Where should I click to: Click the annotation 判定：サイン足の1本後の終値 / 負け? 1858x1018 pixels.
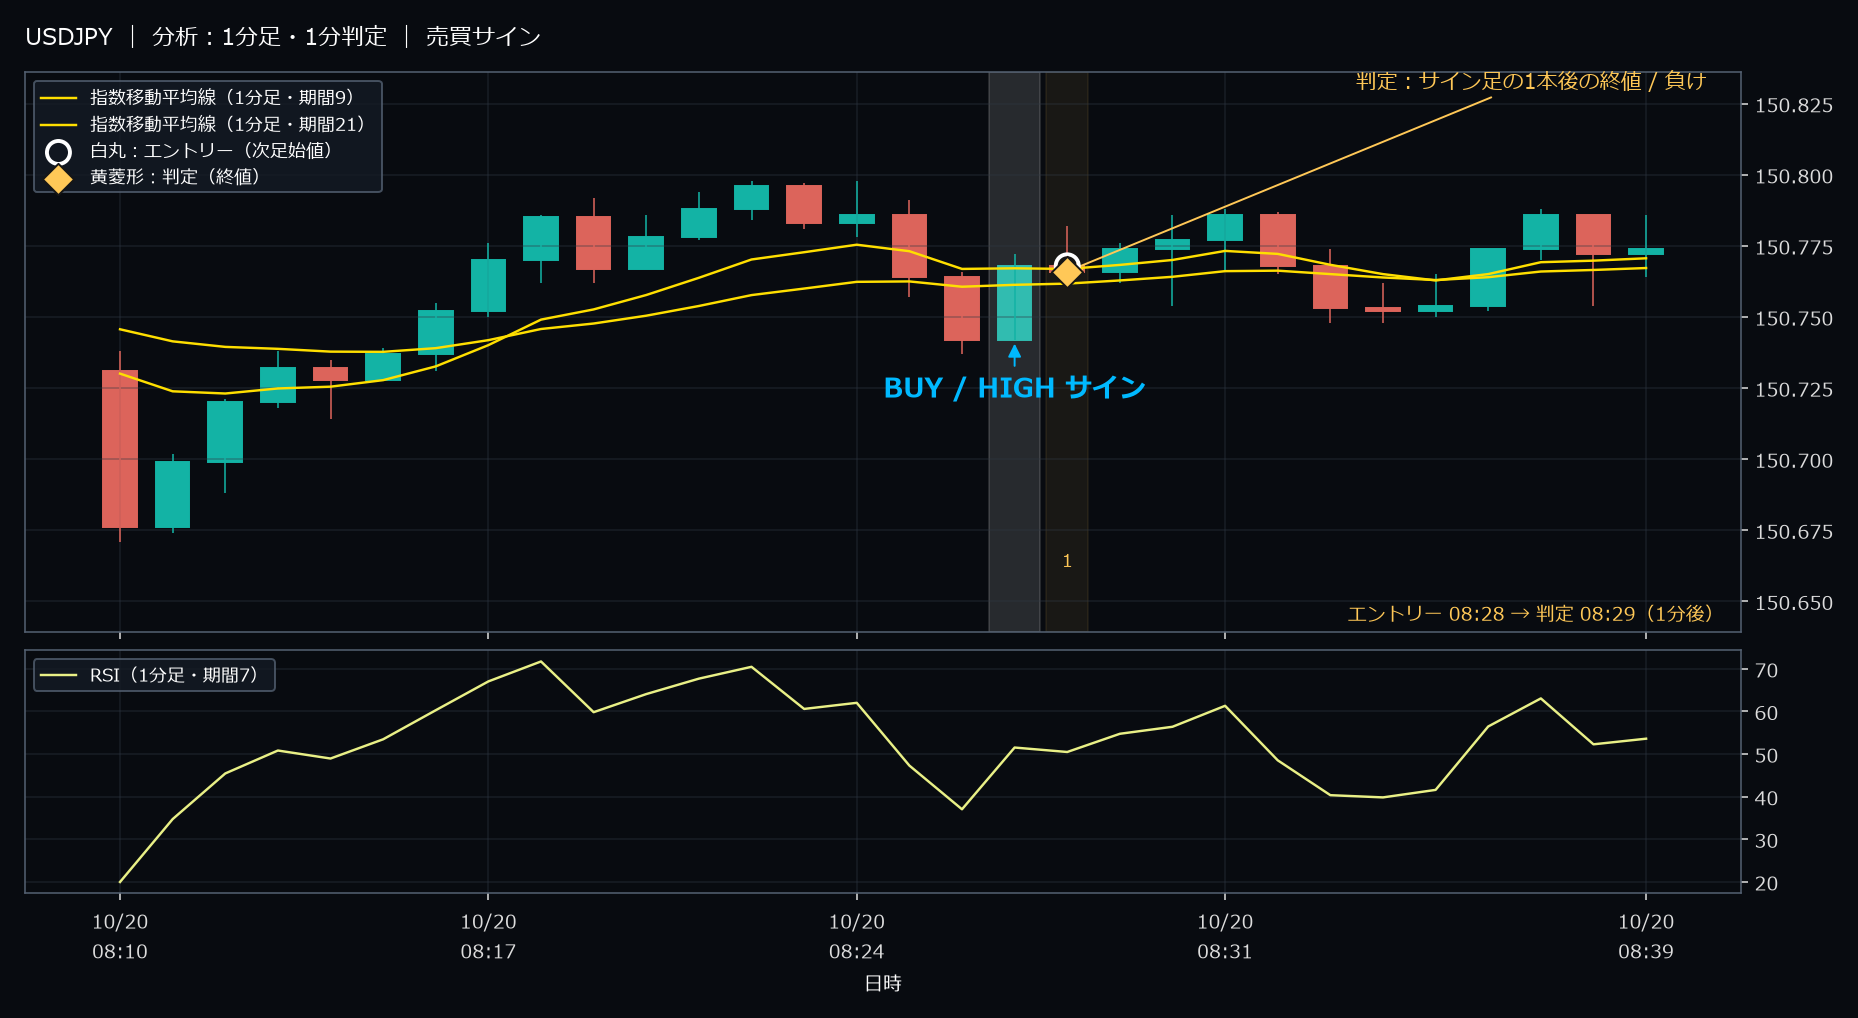[1530, 81]
